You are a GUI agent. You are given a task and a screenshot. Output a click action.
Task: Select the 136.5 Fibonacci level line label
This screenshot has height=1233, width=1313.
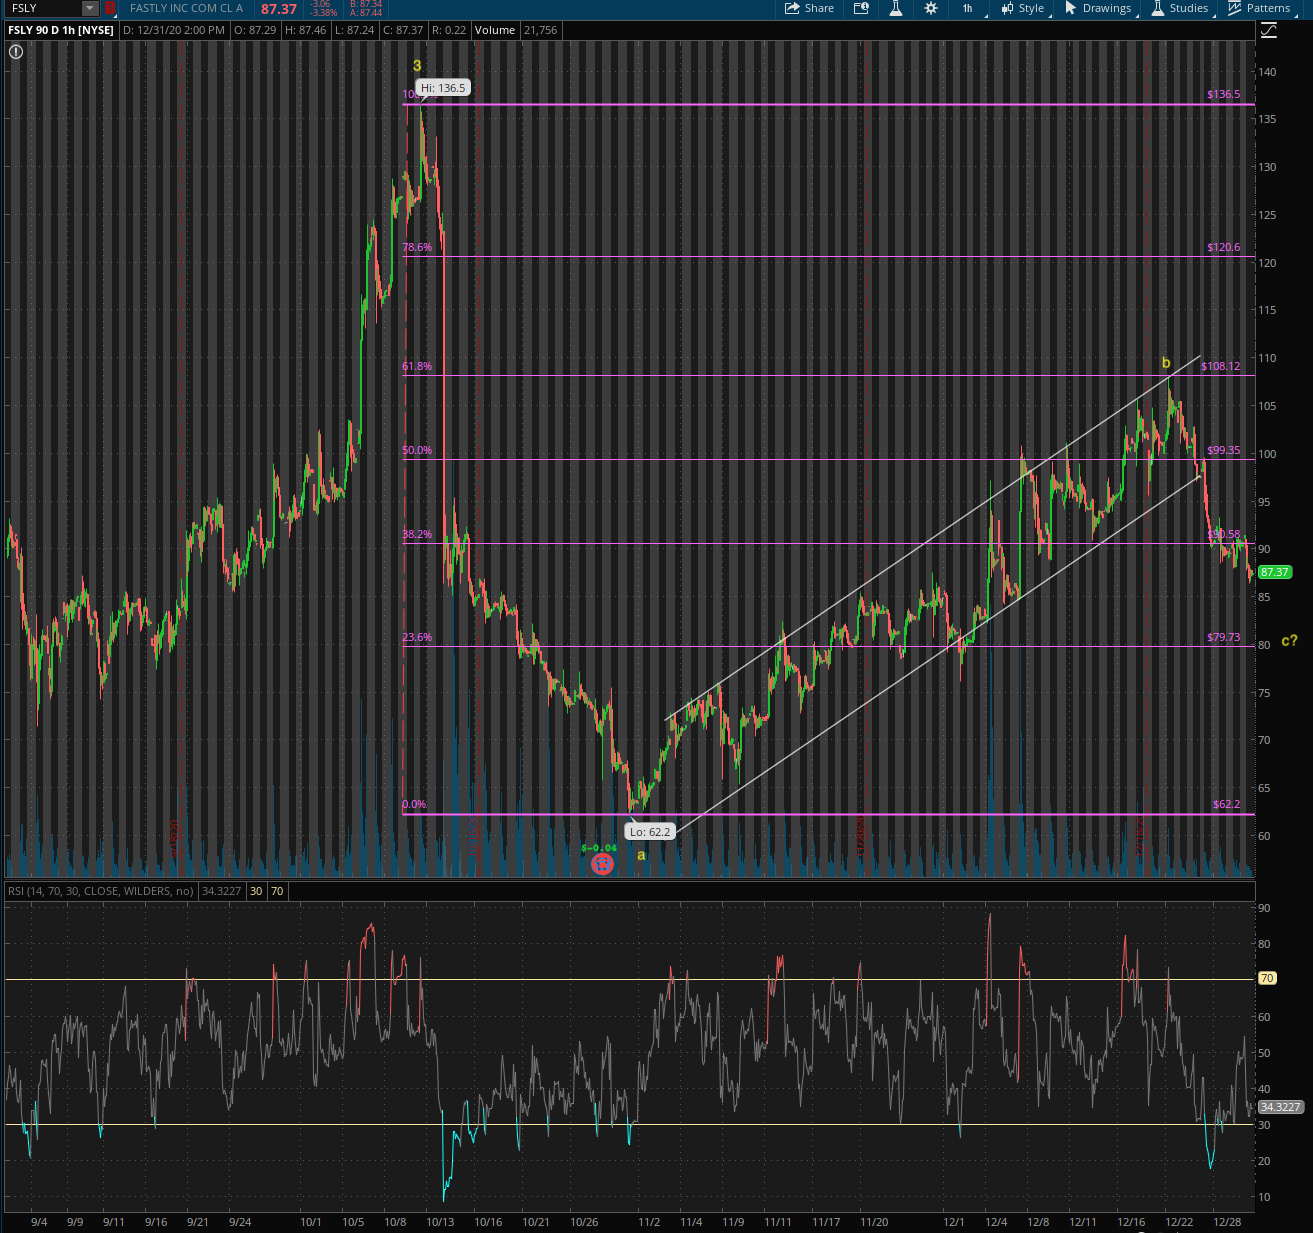1223,94
